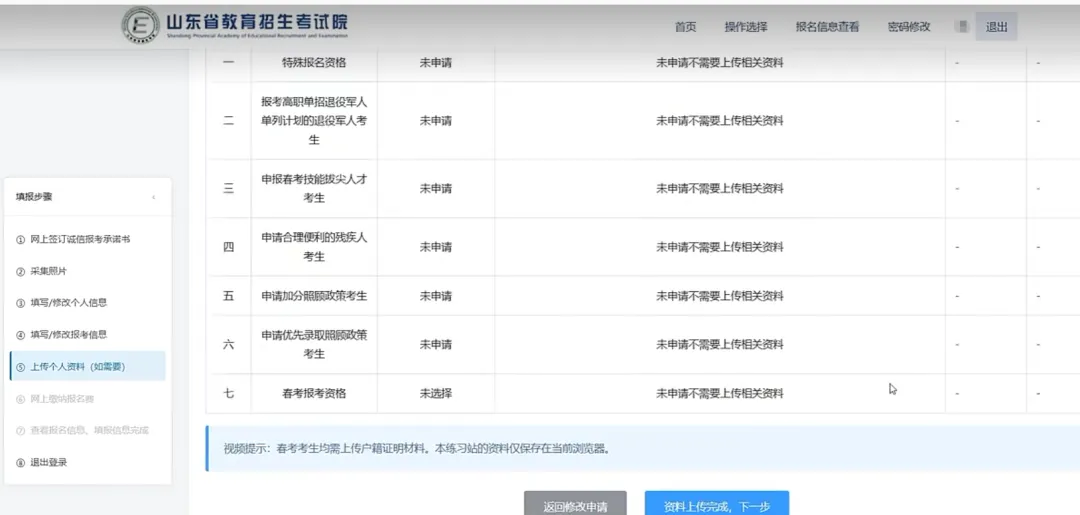Click the 报考高职单招退役军人 row label
This screenshot has height=515, width=1080.
pyautogui.click(x=314, y=121)
